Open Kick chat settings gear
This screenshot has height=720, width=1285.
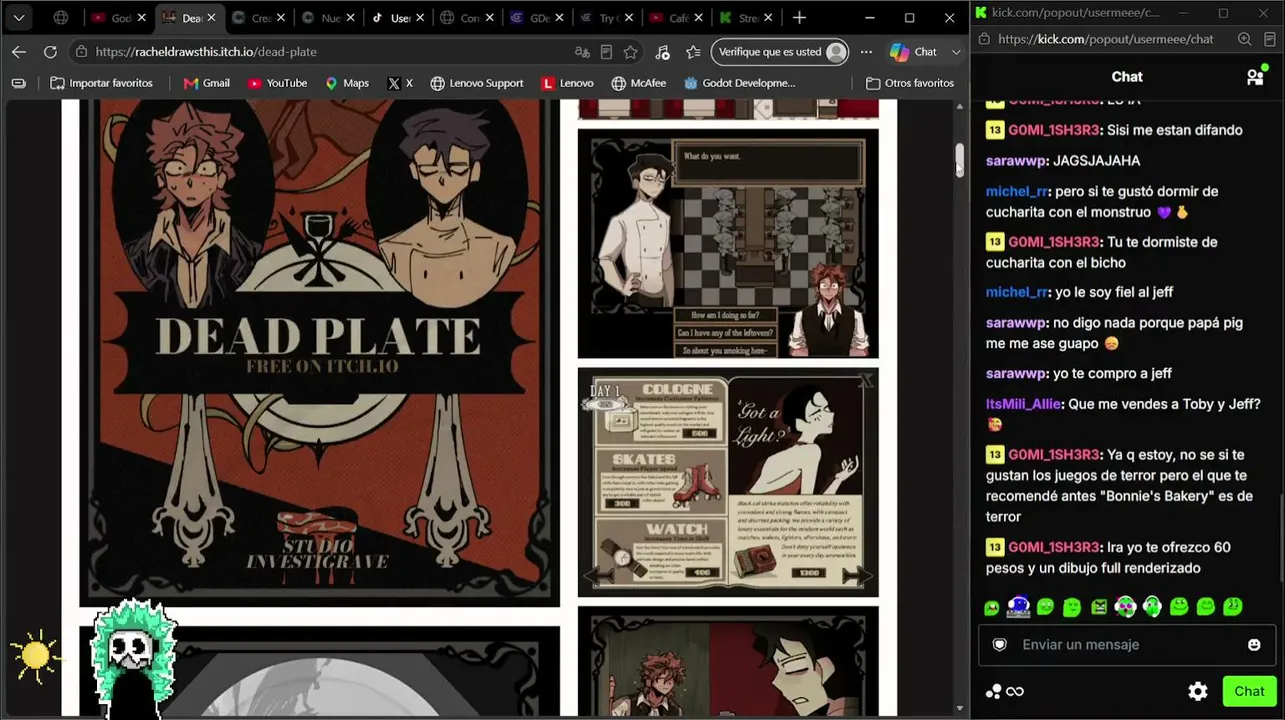click(x=1198, y=691)
